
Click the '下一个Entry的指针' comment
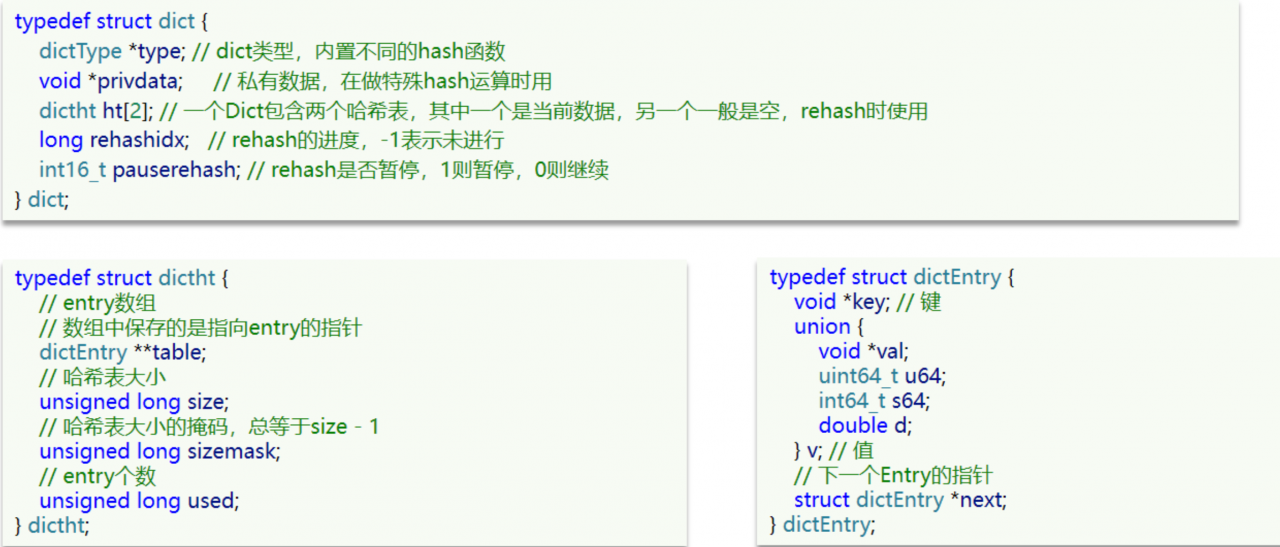click(x=893, y=475)
